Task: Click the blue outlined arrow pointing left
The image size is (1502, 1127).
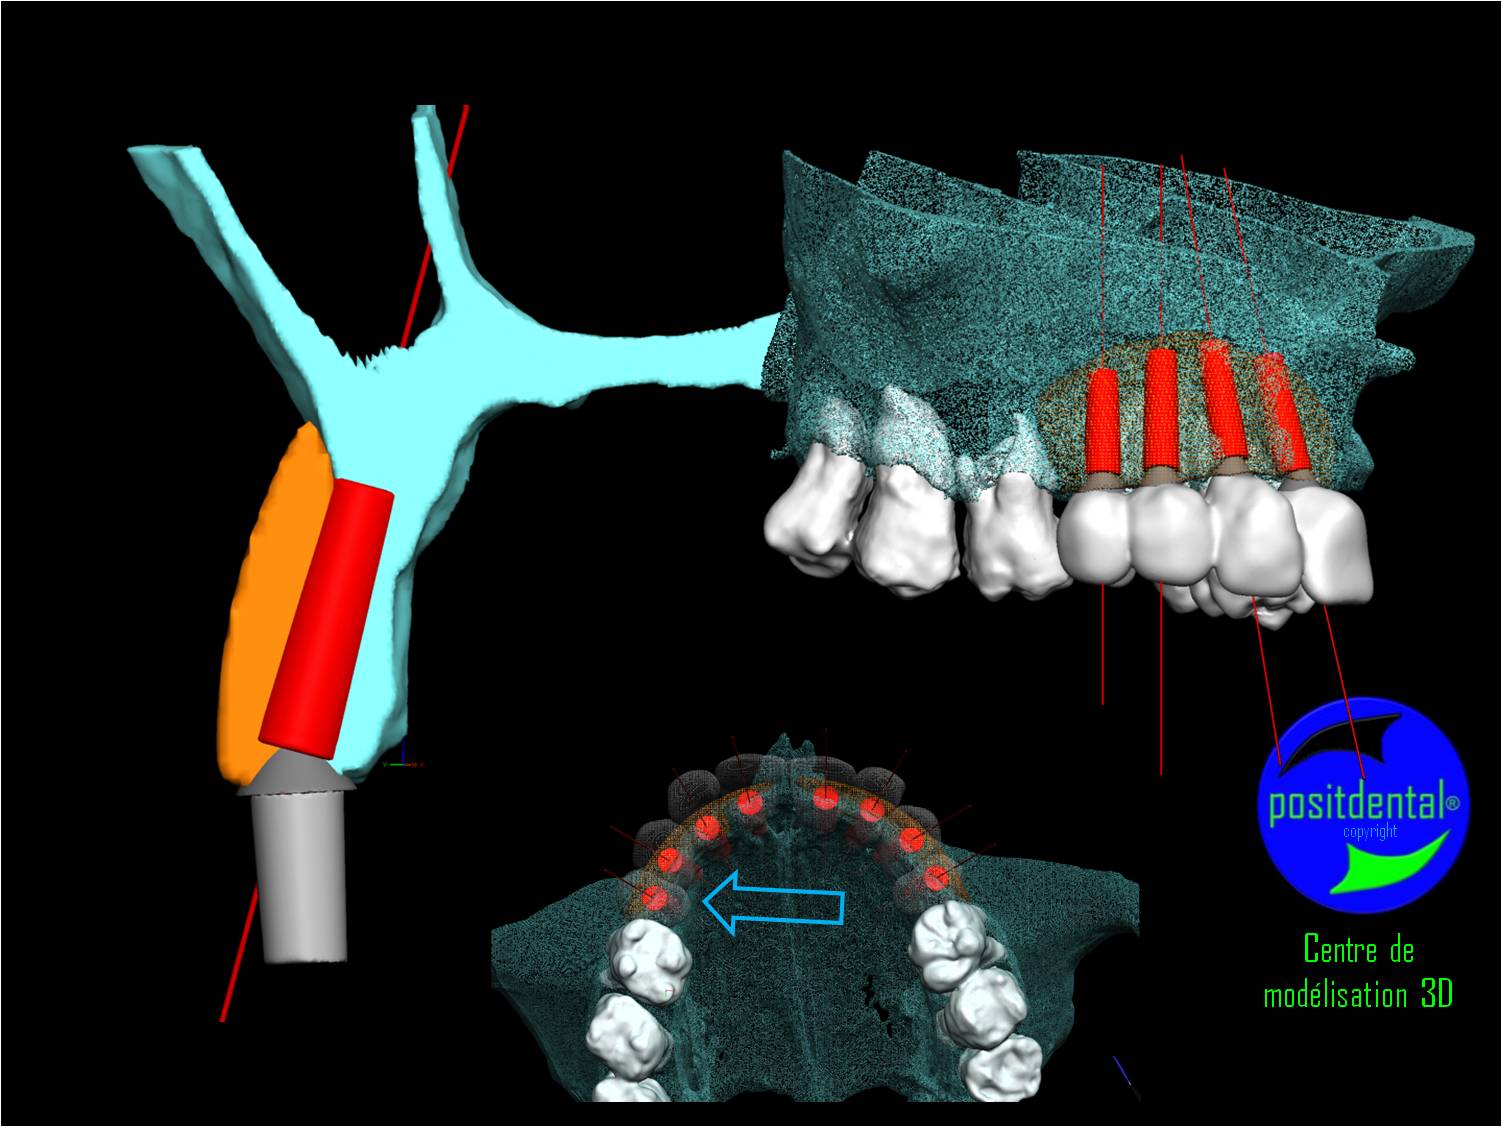Action: (x=774, y=901)
